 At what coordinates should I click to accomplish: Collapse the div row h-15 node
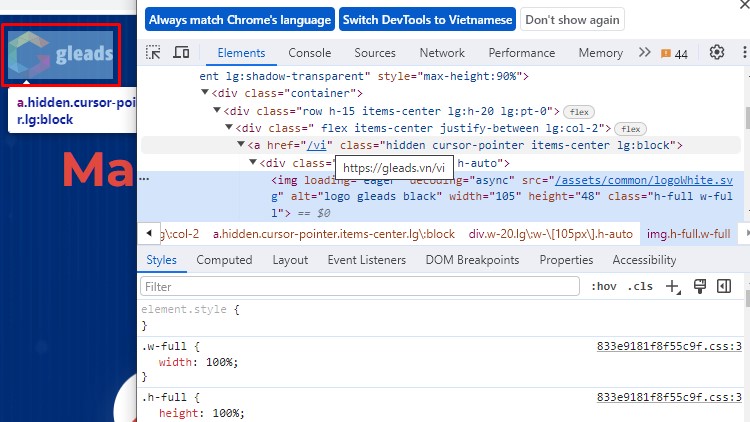(217, 111)
